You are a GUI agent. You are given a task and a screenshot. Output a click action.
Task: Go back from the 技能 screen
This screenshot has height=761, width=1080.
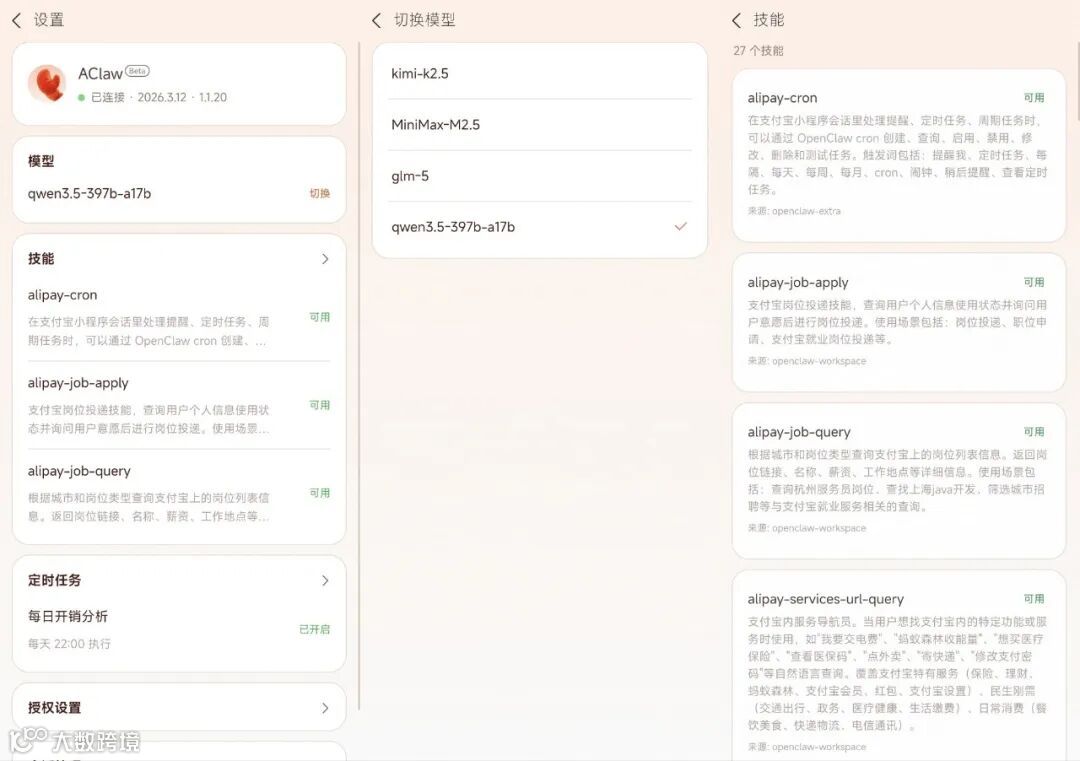(x=736, y=20)
